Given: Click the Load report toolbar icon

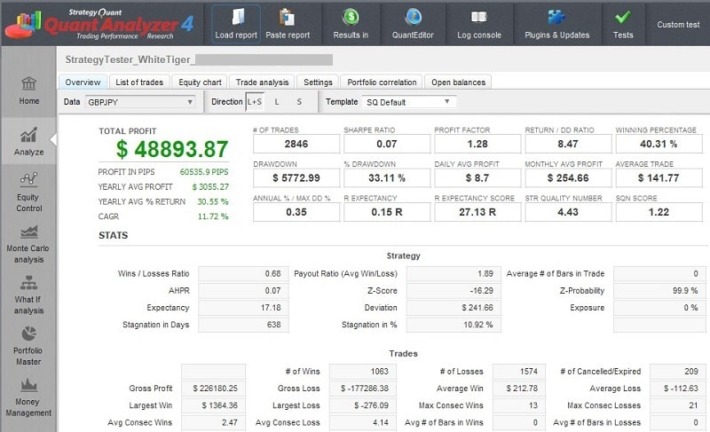Looking at the screenshot, I should point(236,17).
